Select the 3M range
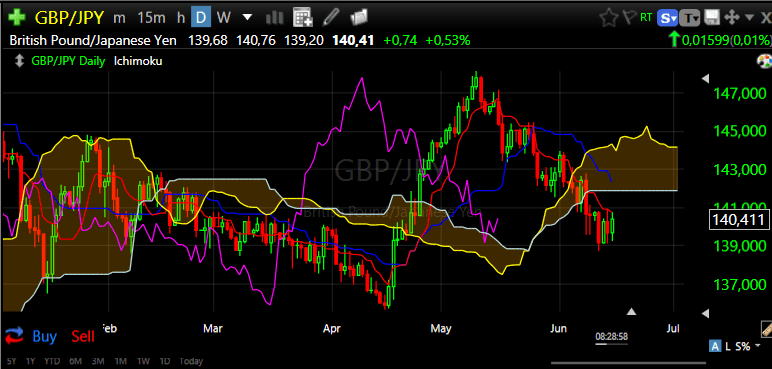772x369 pixels. [98, 361]
